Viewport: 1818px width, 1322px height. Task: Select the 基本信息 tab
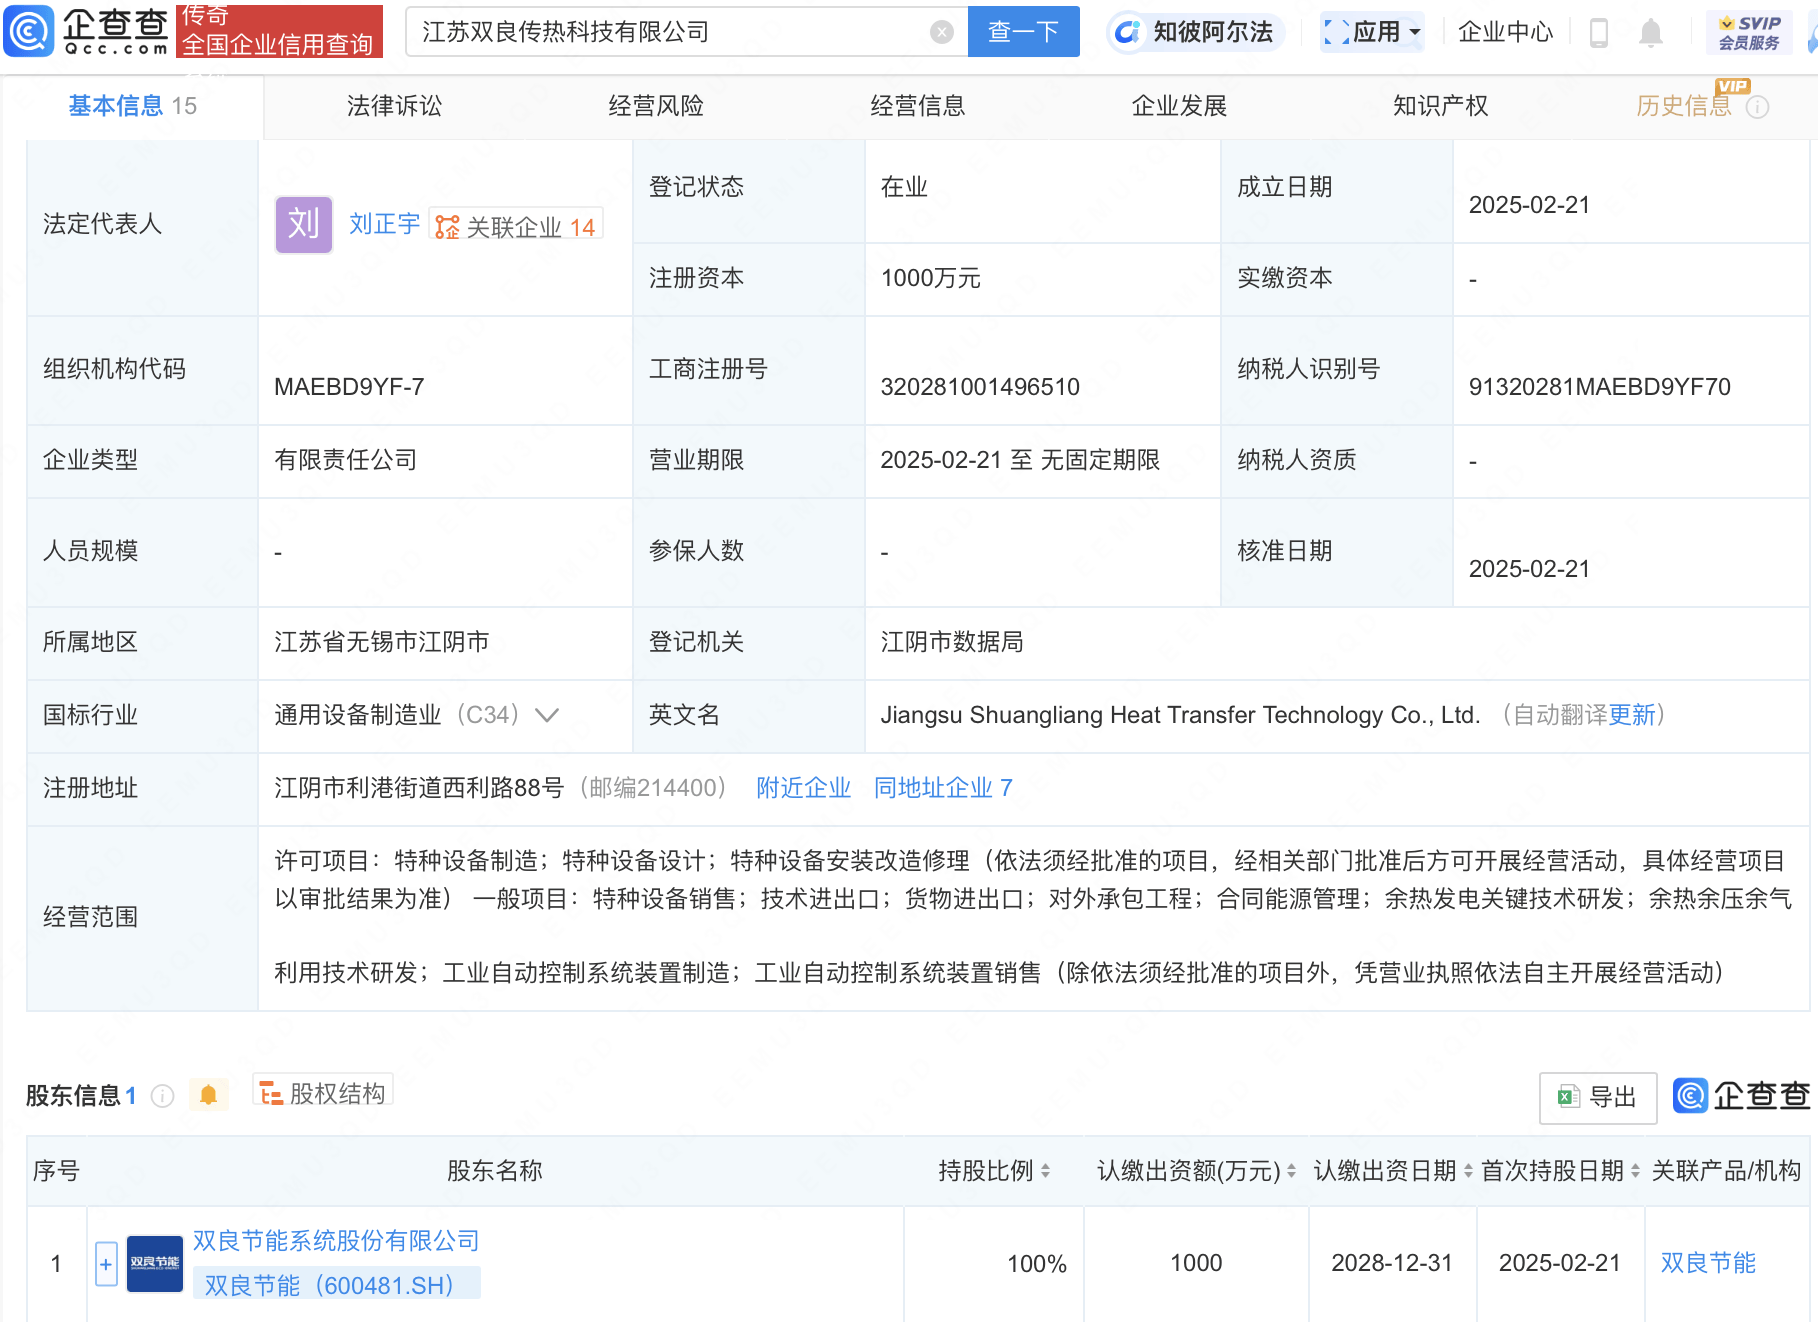(x=132, y=106)
